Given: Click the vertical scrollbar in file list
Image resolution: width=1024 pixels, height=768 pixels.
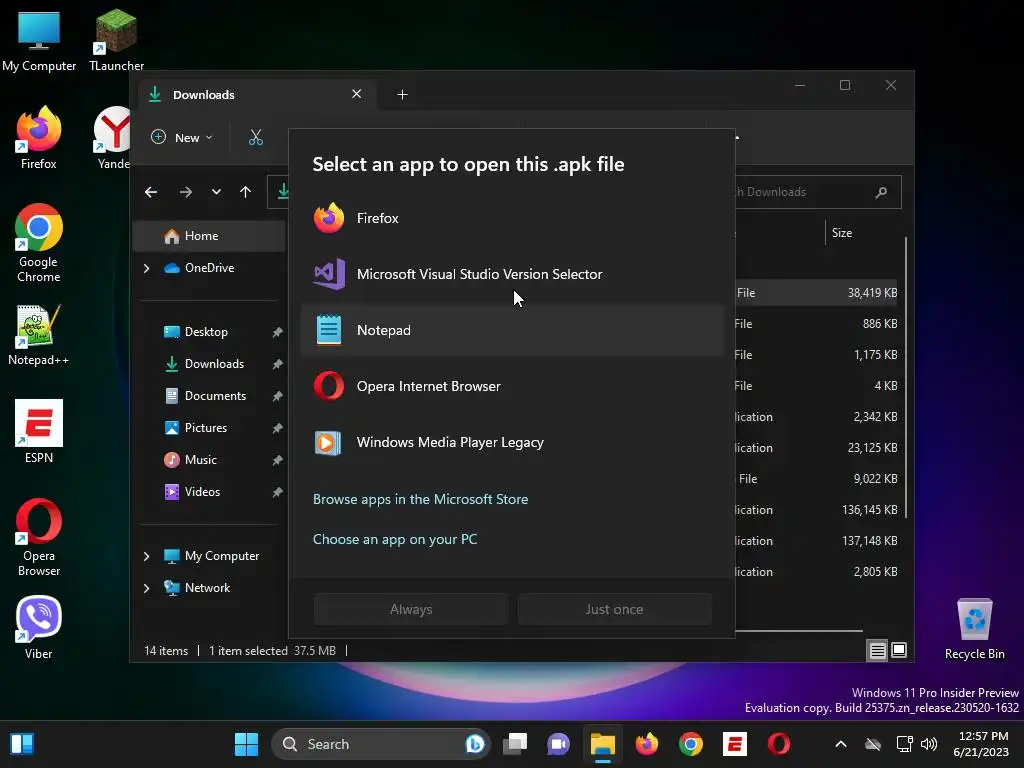Looking at the screenshot, I should pyautogui.click(x=906, y=379).
